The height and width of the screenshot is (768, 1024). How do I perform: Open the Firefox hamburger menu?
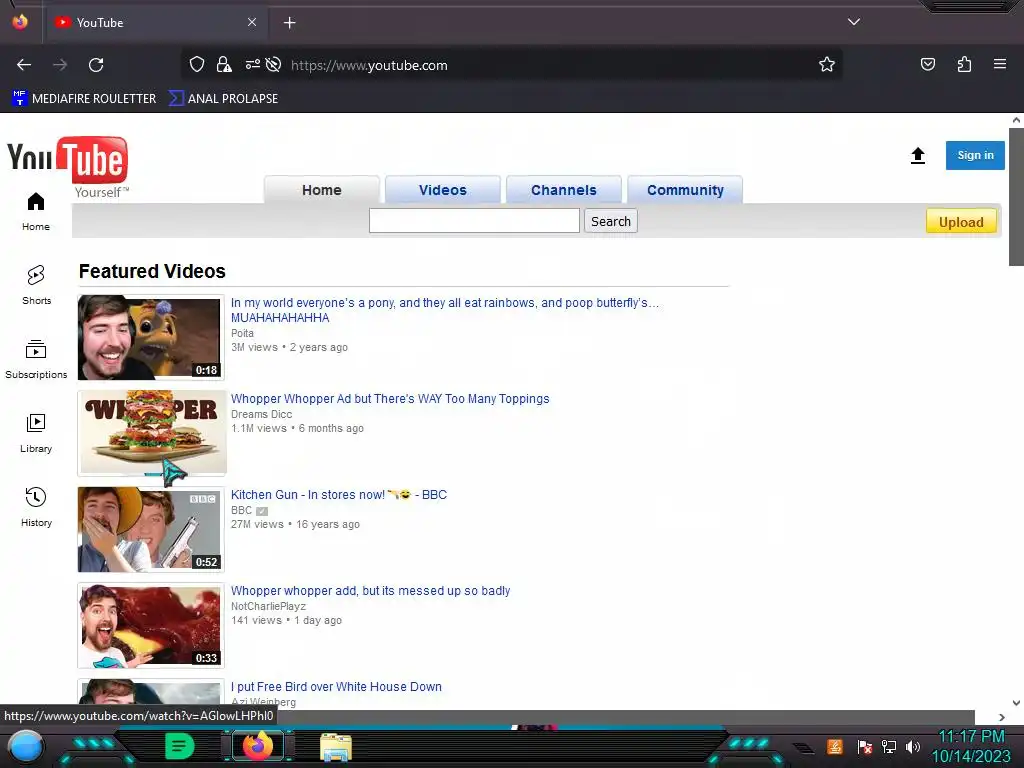(x=999, y=64)
